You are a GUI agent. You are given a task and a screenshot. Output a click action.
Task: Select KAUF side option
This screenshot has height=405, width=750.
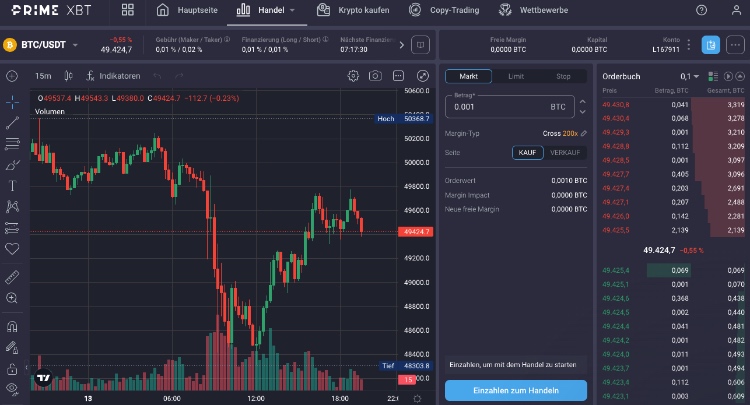[x=529, y=152]
